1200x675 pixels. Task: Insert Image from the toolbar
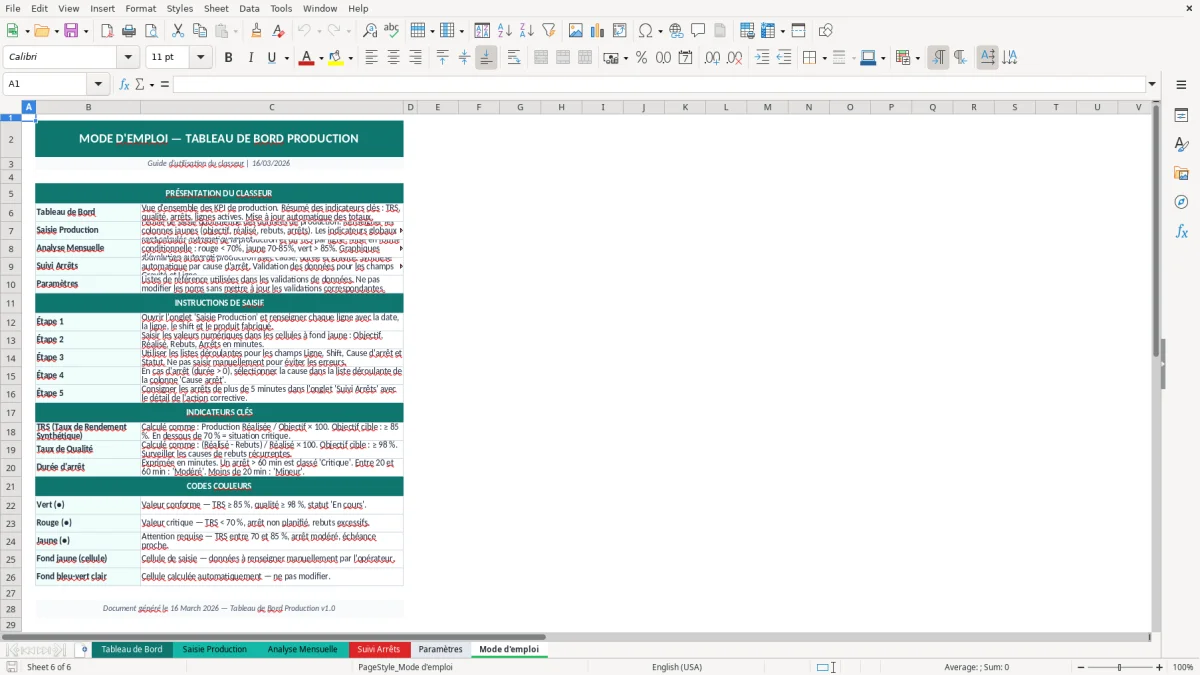[x=576, y=31]
